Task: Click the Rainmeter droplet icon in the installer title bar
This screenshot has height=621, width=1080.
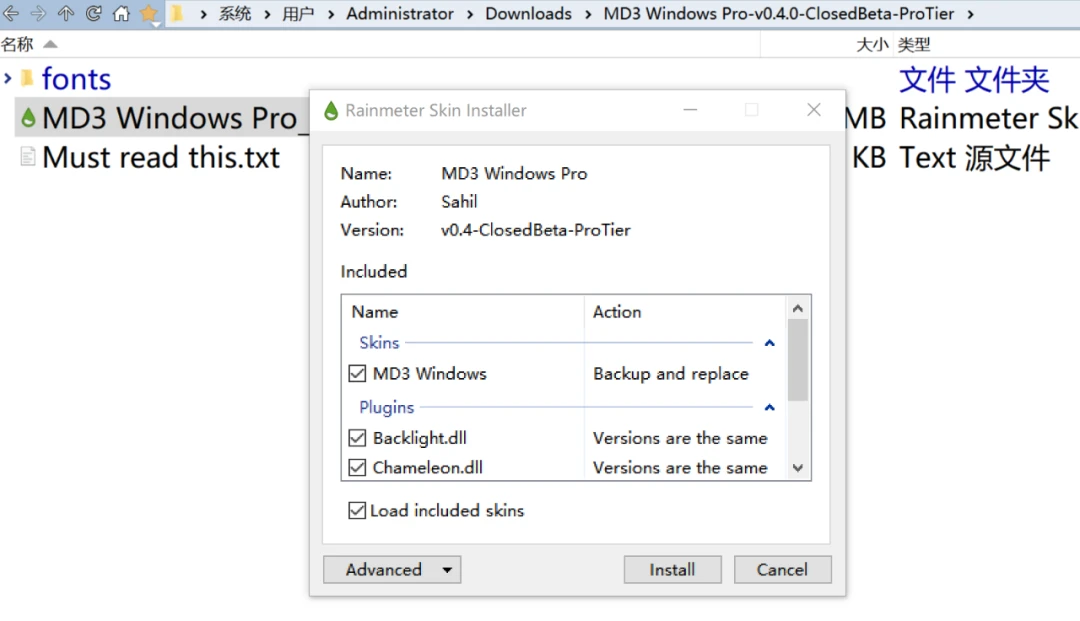Action: (331, 111)
